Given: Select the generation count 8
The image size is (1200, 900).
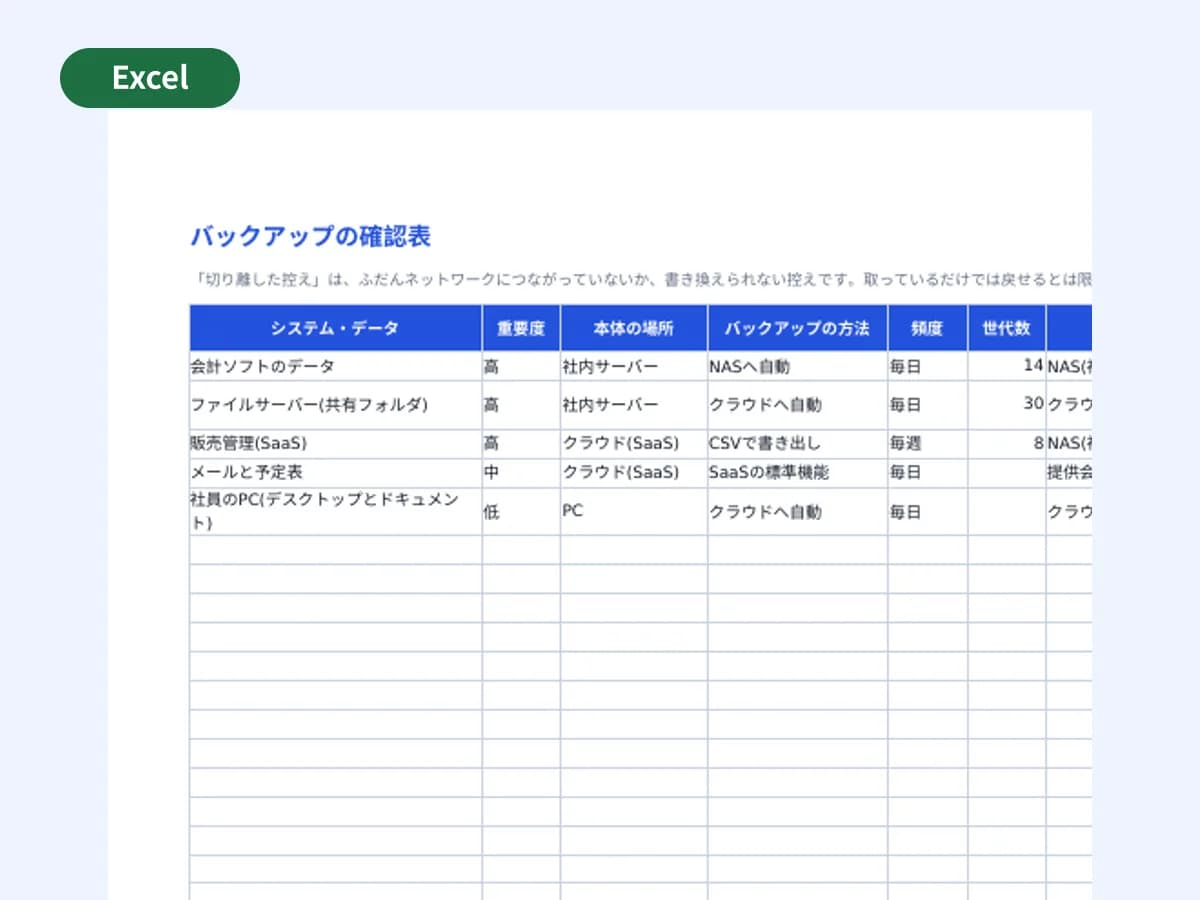Looking at the screenshot, I should 1007,444.
